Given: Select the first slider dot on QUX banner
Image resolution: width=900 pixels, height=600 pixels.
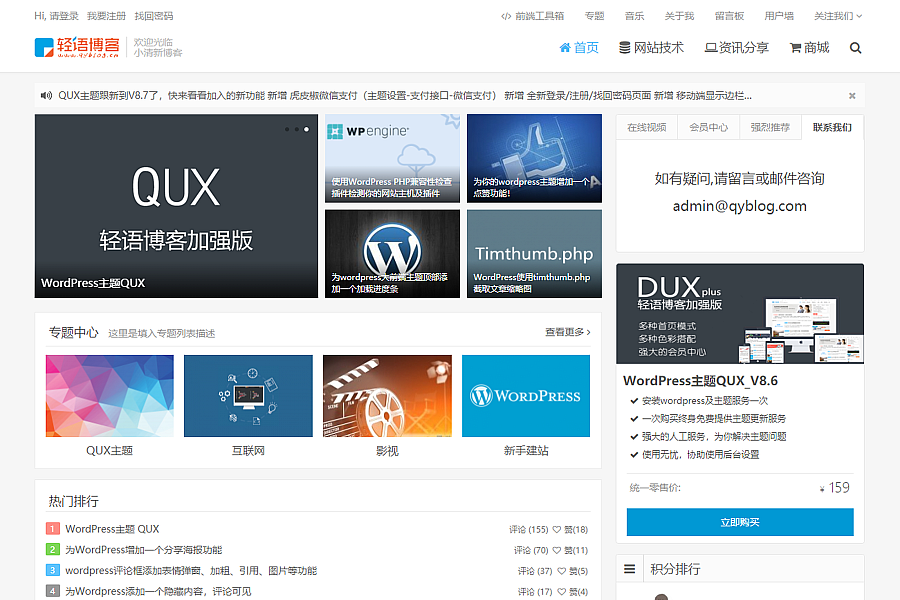Looking at the screenshot, I should point(287,129).
